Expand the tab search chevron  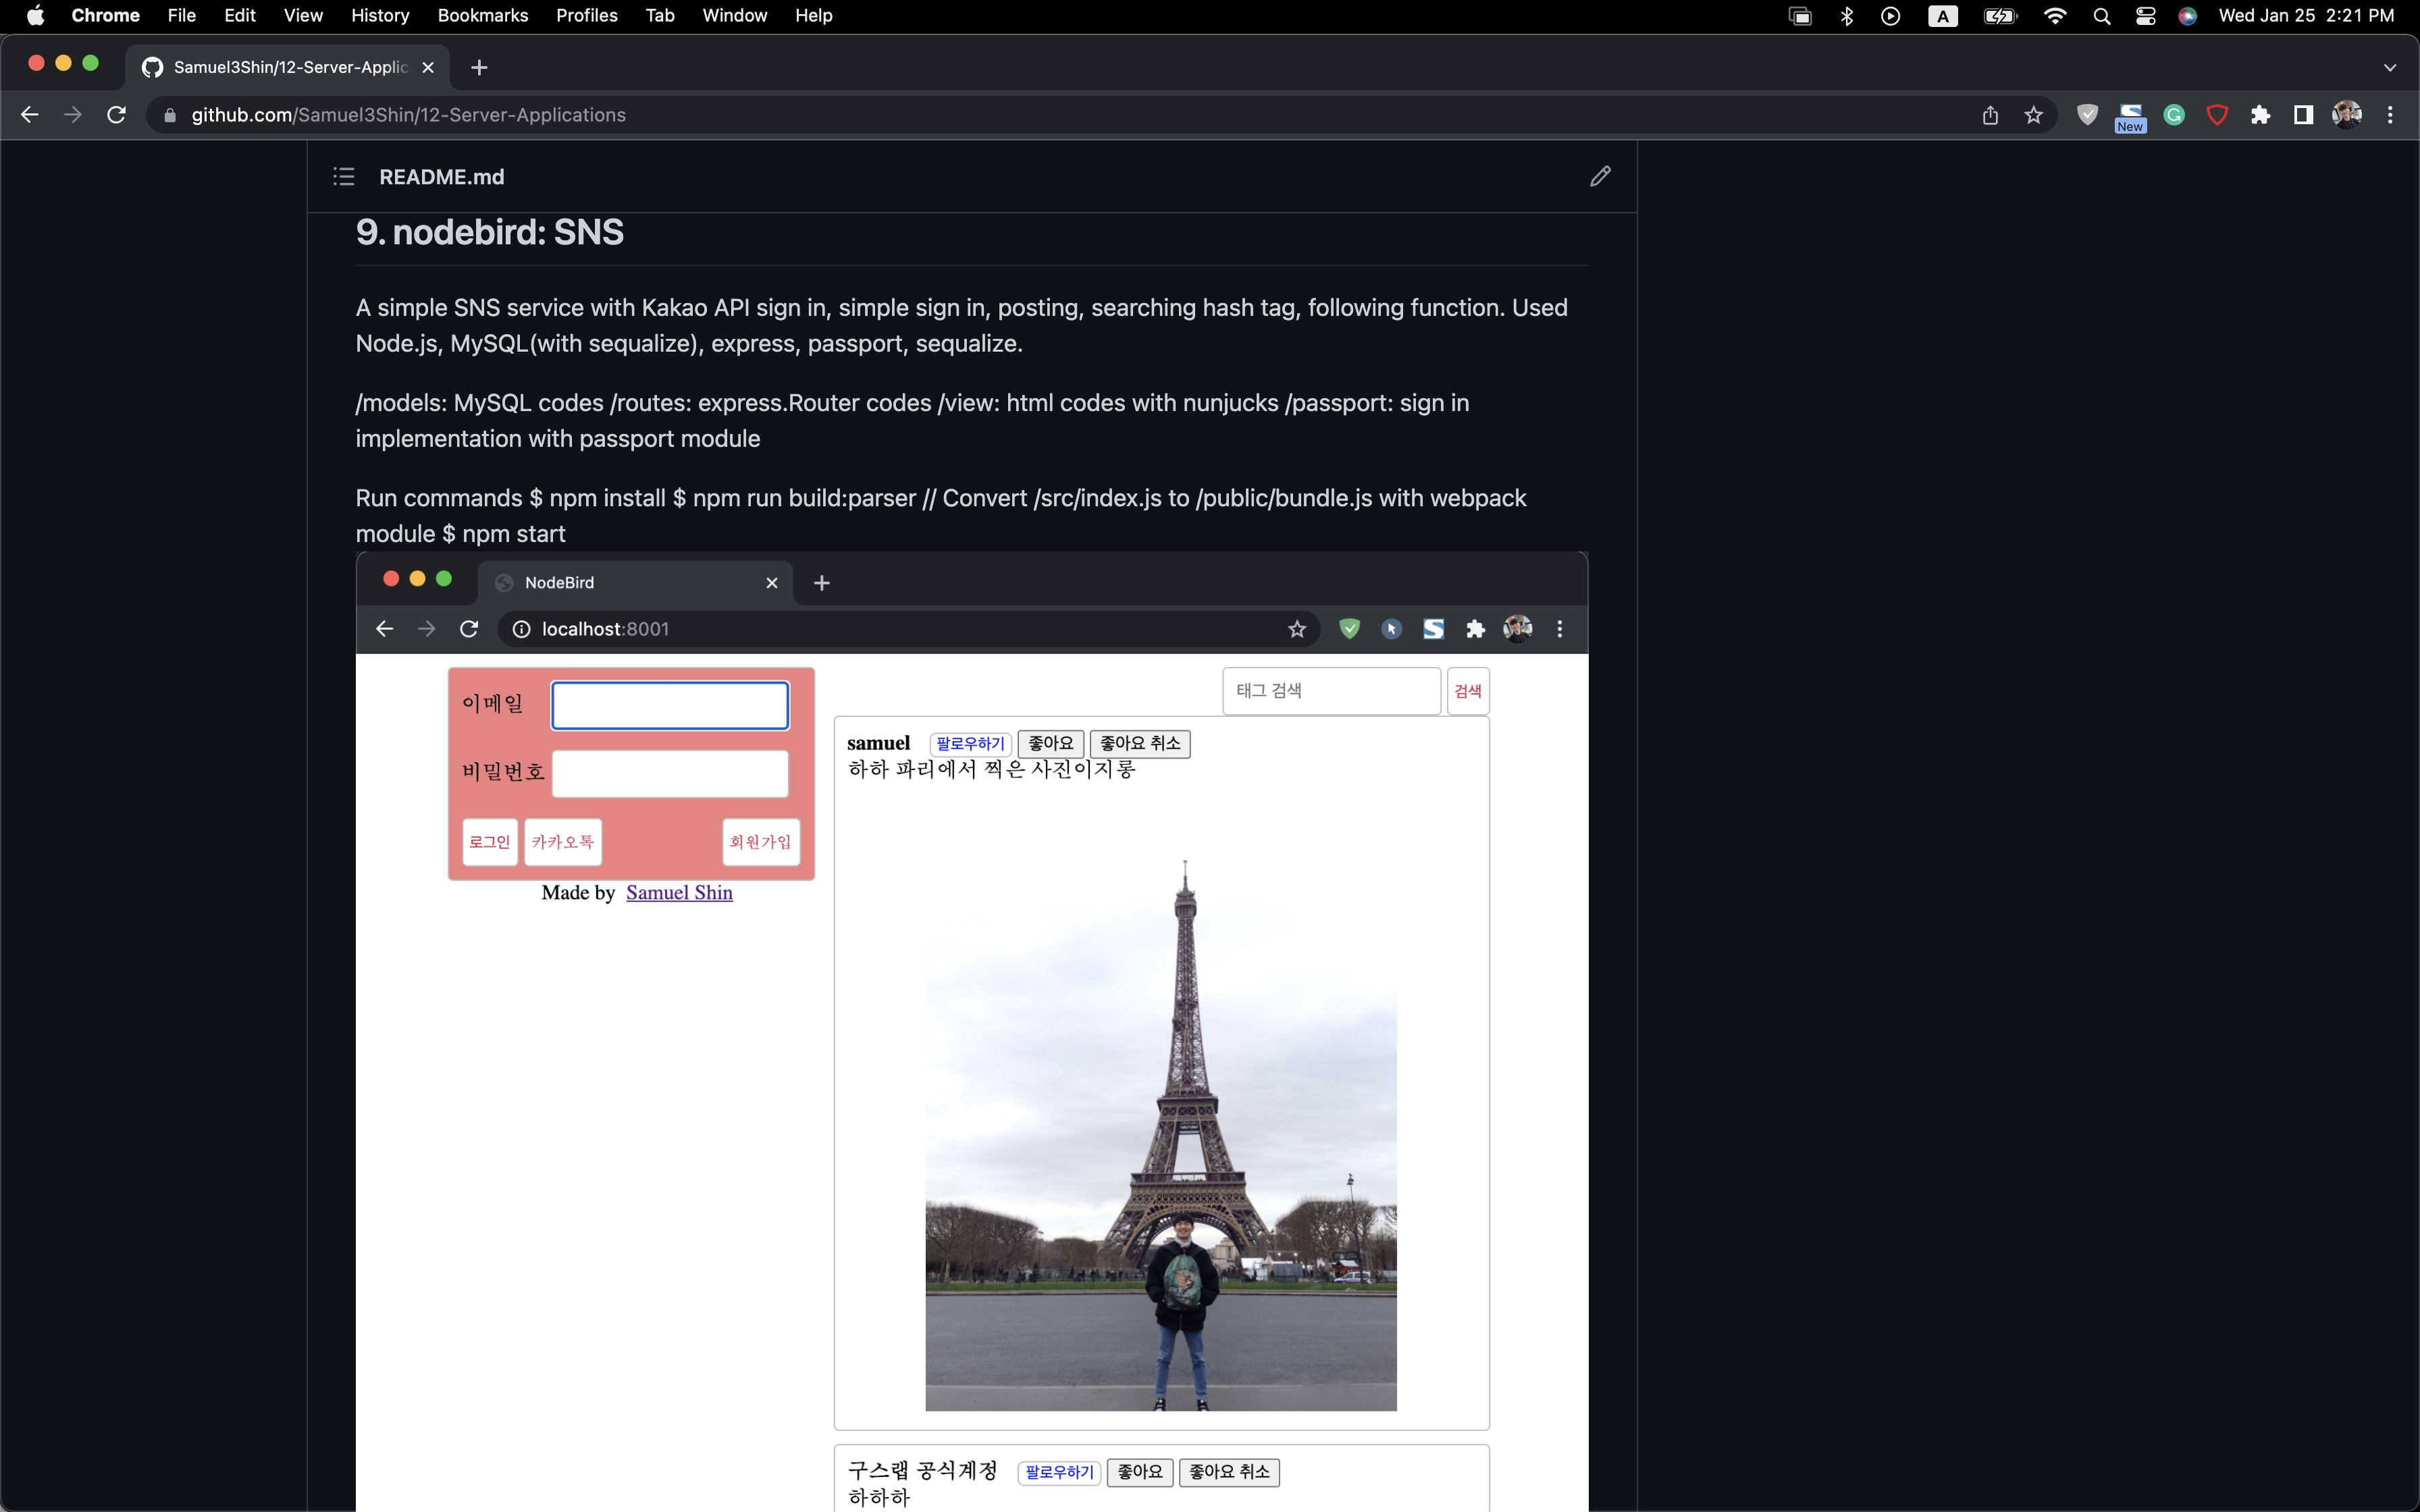point(2390,68)
